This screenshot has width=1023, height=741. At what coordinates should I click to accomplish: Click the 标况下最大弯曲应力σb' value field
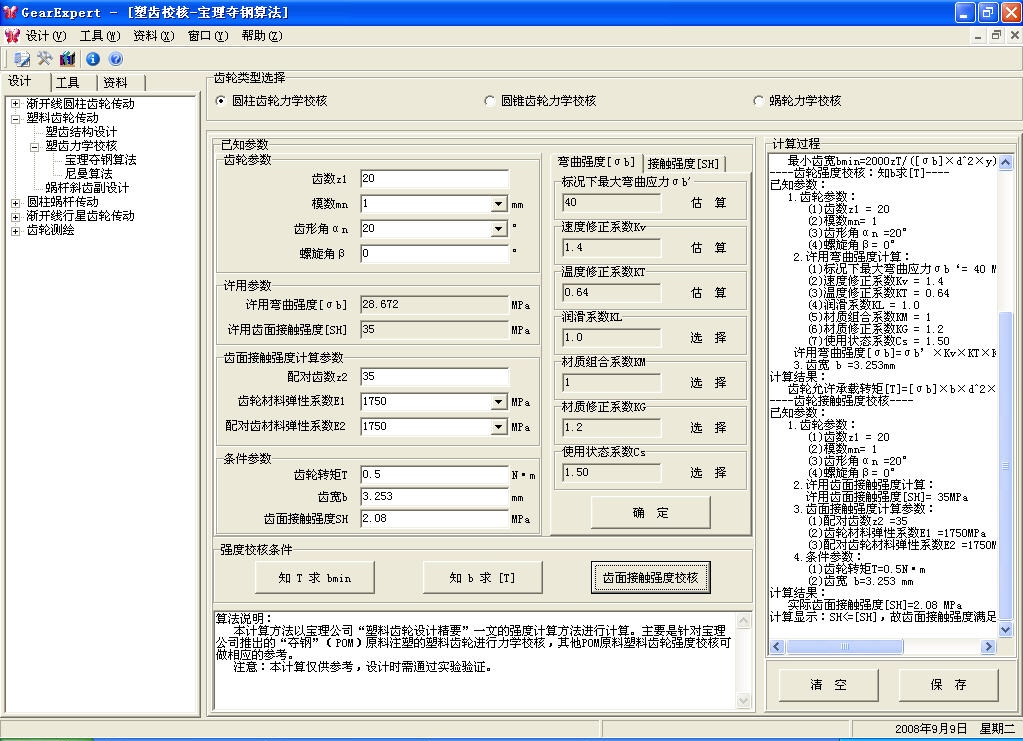(611, 203)
